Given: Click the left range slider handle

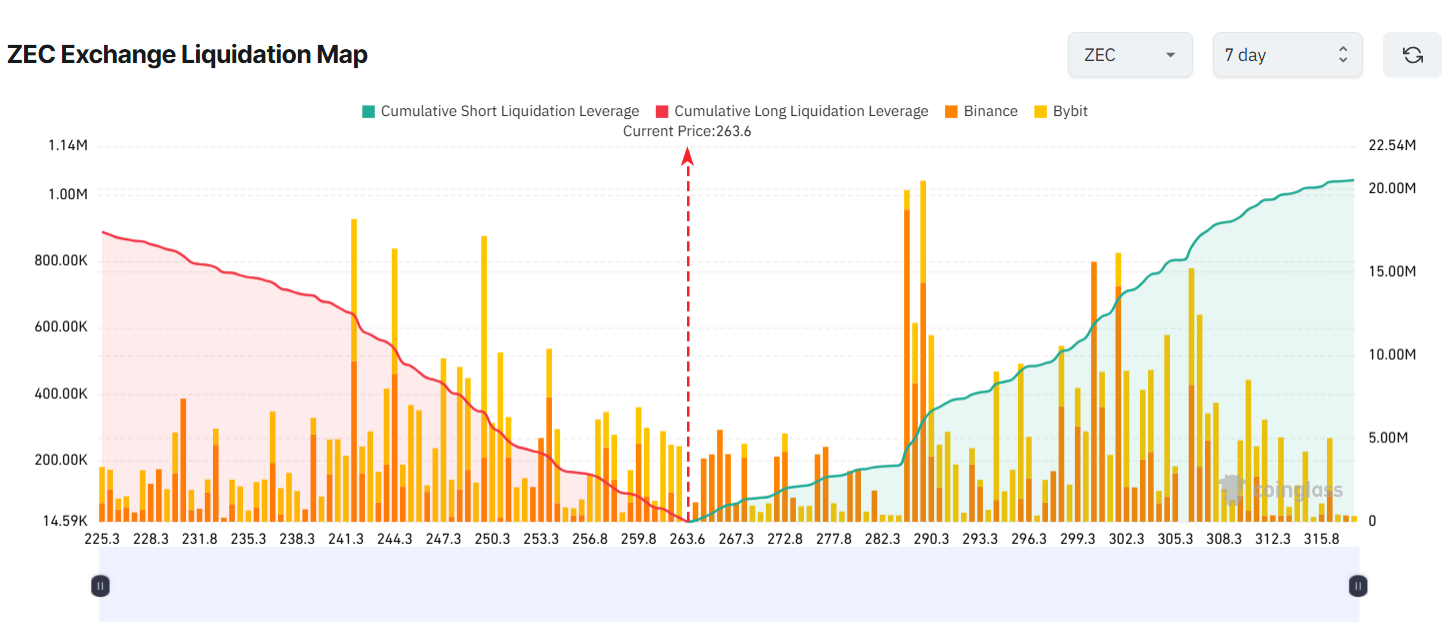Looking at the screenshot, I should pyautogui.click(x=100, y=585).
